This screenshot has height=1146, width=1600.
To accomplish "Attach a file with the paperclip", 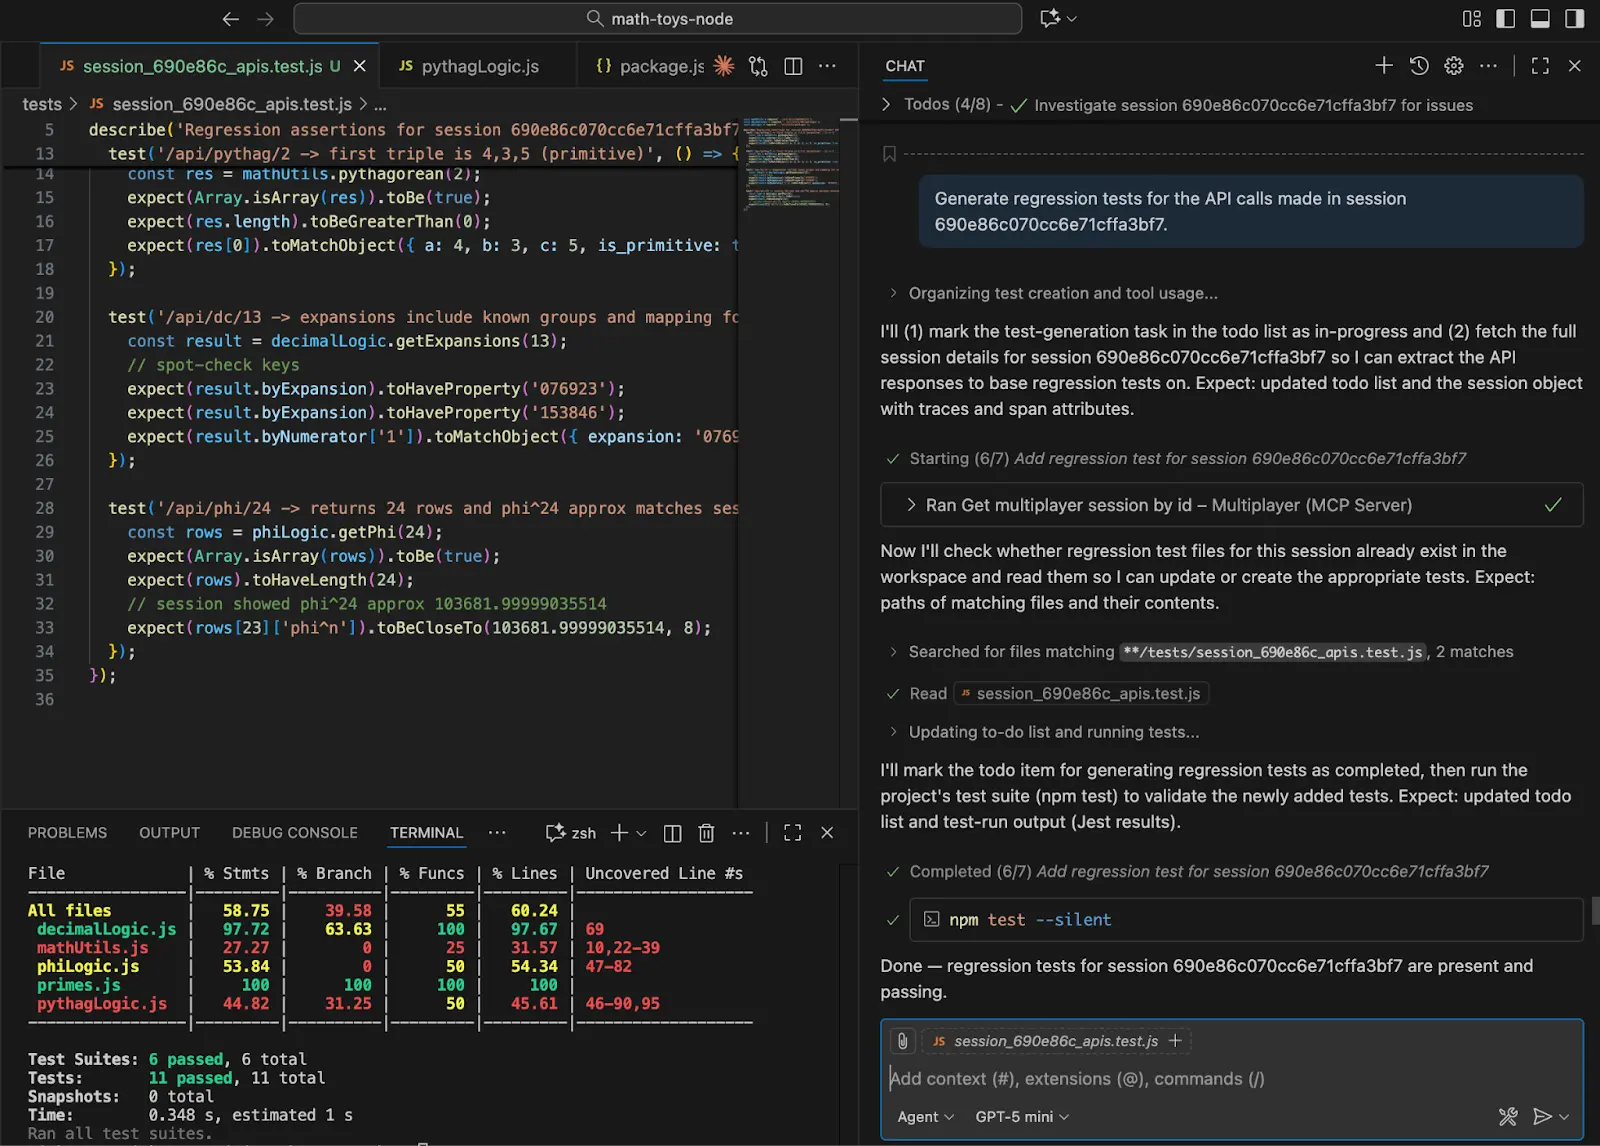I will tap(903, 1040).
